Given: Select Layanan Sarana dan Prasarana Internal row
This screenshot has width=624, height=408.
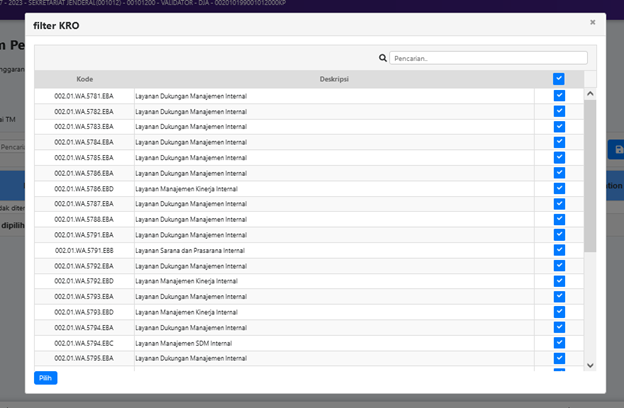Looking at the screenshot, I should pos(190,250).
